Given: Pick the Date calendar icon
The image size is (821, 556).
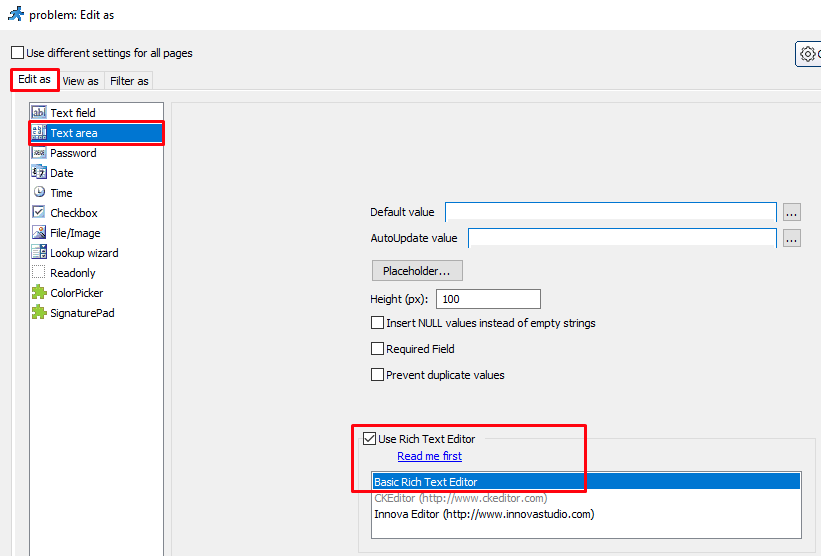Looking at the screenshot, I should click(x=39, y=173).
